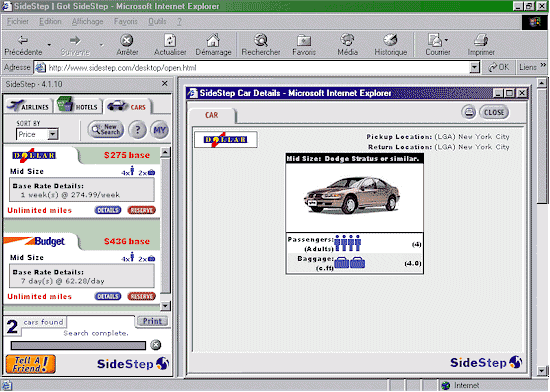Click the main page scroll down arrow
Screen dimensions: 550x392
[542, 370]
